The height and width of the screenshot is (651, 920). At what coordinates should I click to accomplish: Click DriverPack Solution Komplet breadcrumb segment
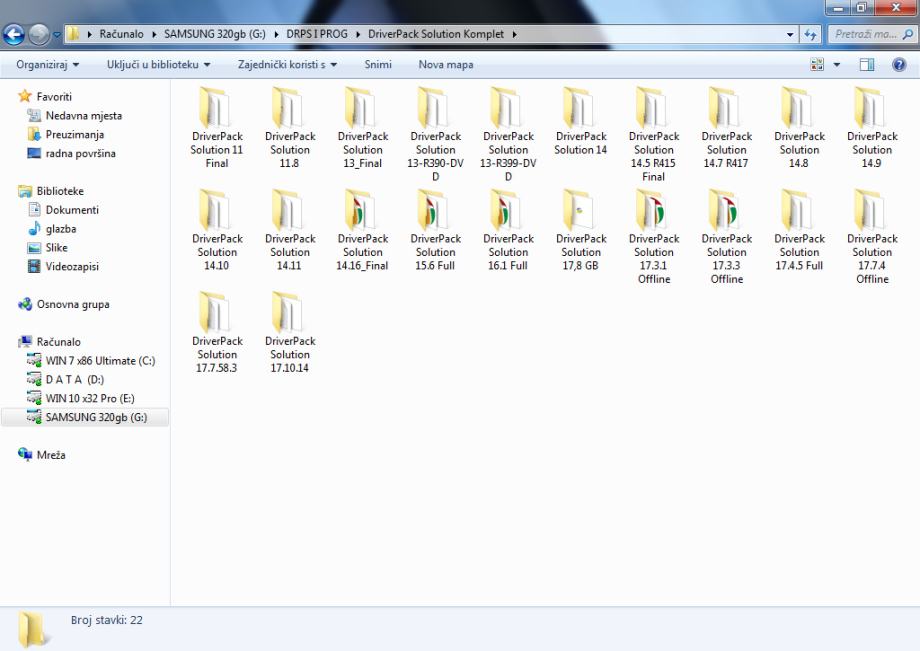pyautogui.click(x=436, y=34)
